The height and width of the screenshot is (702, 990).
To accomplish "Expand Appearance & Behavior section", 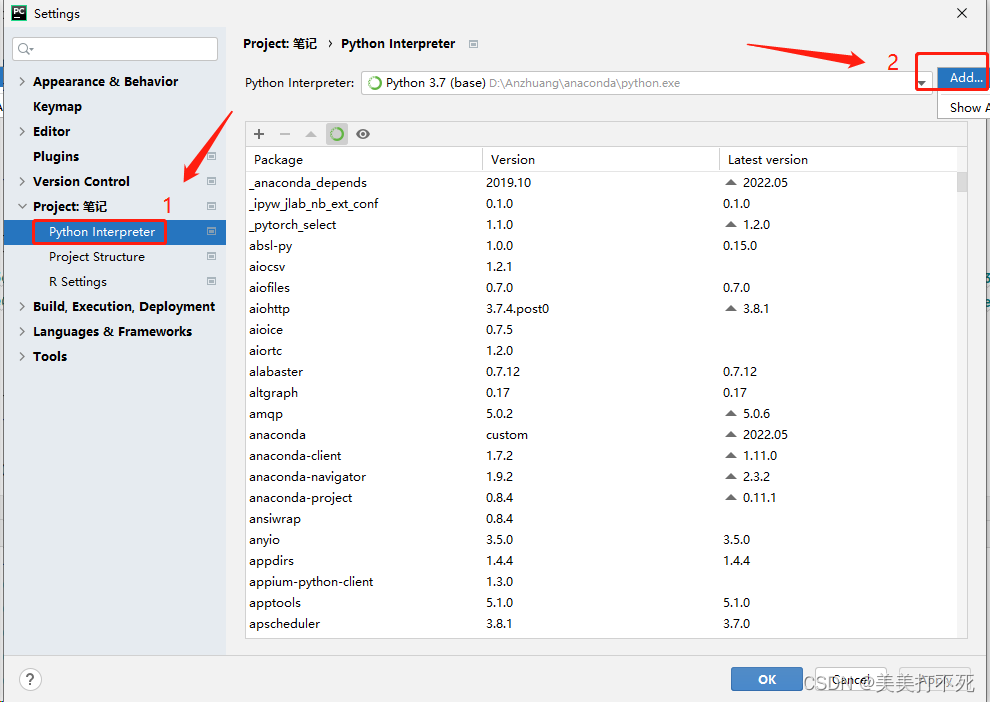I will [22, 81].
